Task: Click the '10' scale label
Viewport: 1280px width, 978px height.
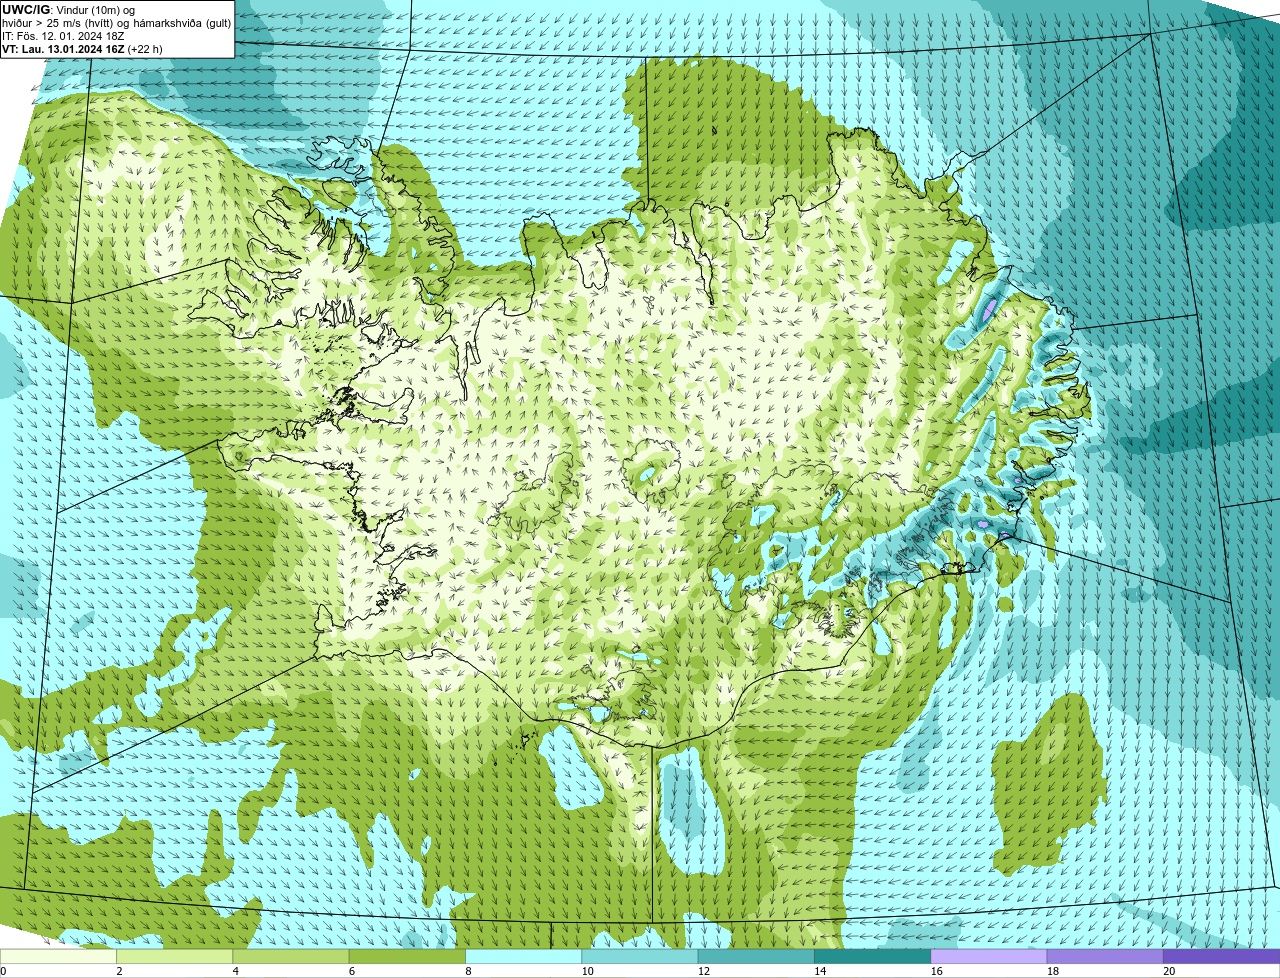Action: pos(586,971)
